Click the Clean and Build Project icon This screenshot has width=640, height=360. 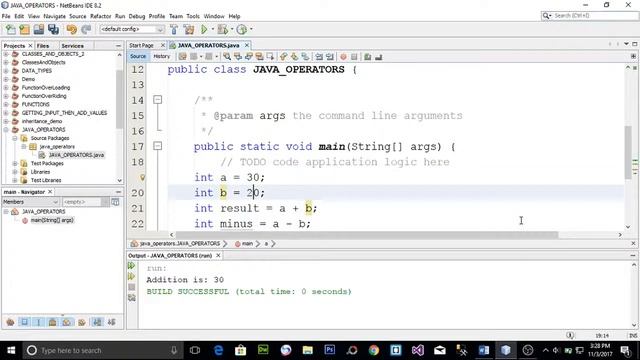(189, 29)
